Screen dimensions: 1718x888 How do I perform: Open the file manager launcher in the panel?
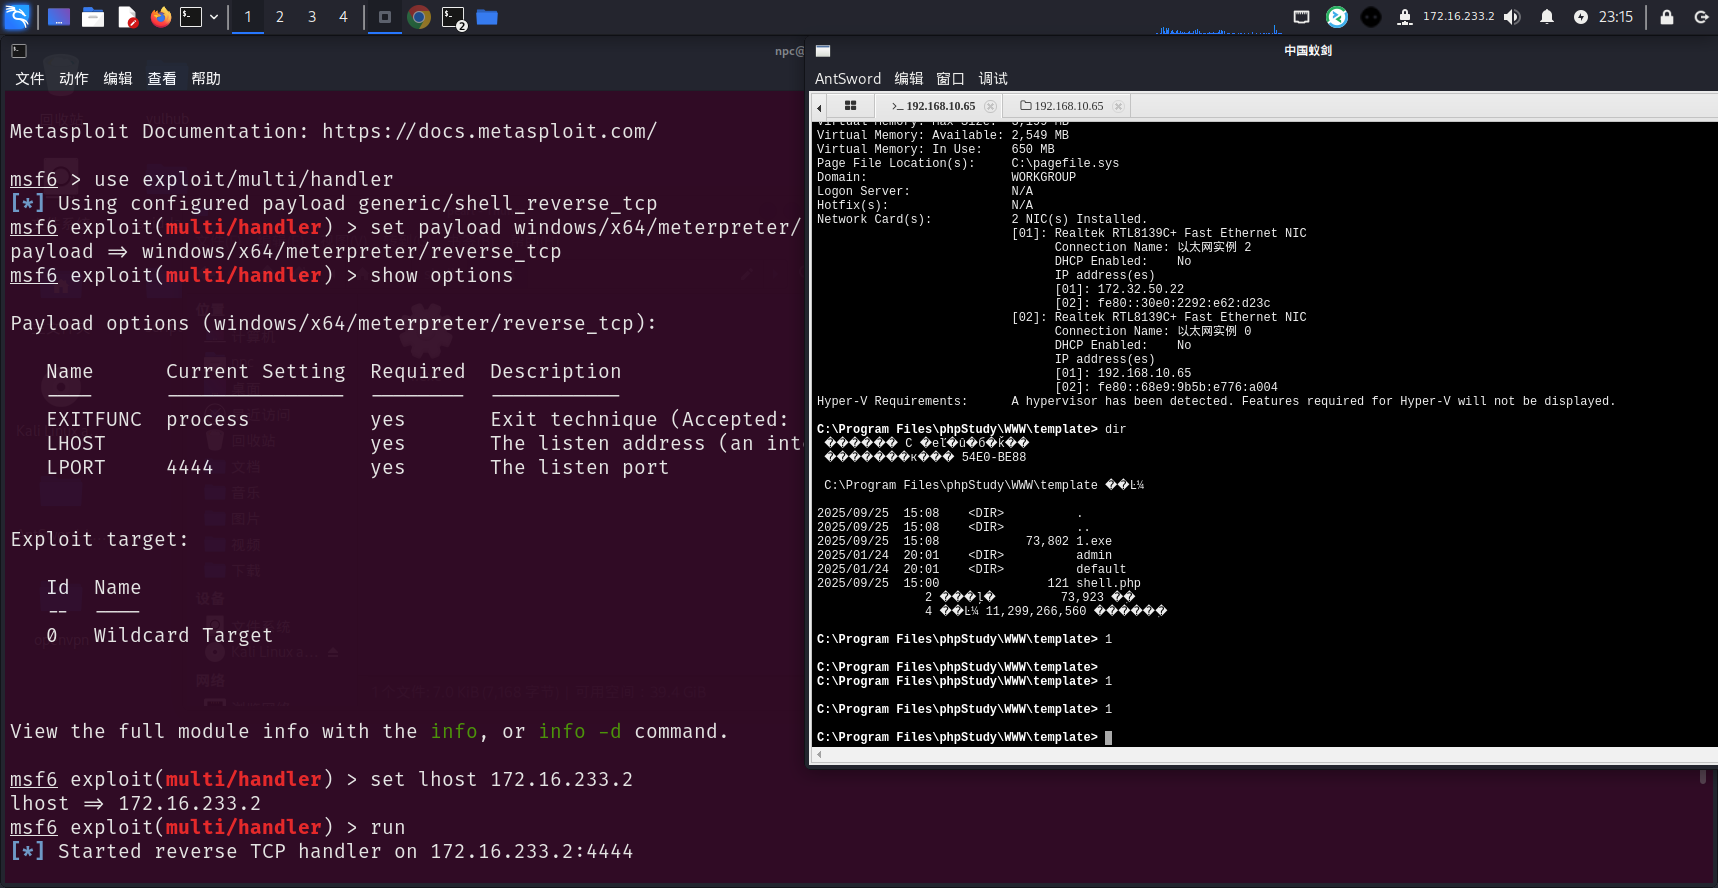click(x=93, y=17)
